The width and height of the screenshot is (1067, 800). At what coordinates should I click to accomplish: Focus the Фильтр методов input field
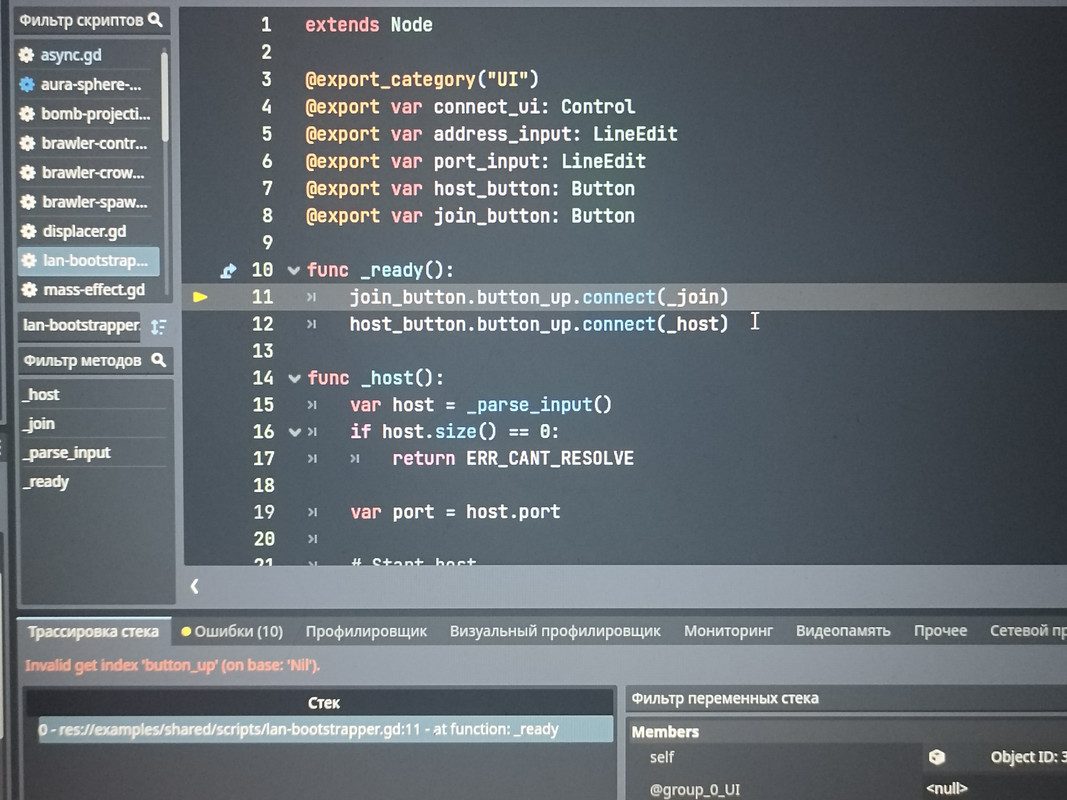point(95,361)
